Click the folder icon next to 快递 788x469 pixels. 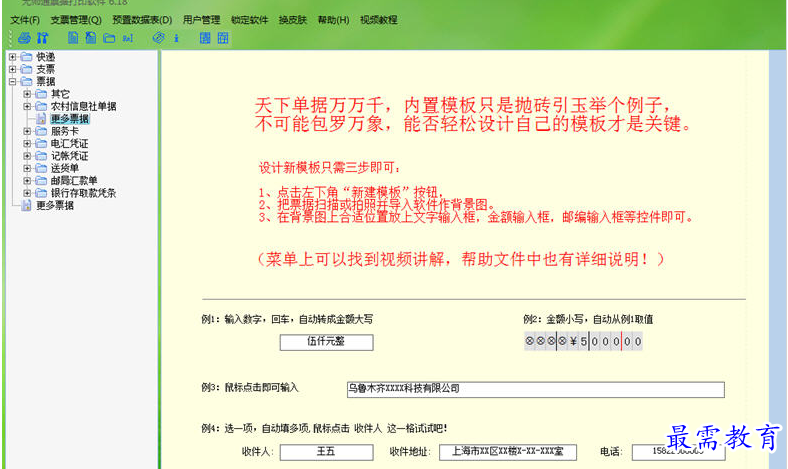point(27,57)
